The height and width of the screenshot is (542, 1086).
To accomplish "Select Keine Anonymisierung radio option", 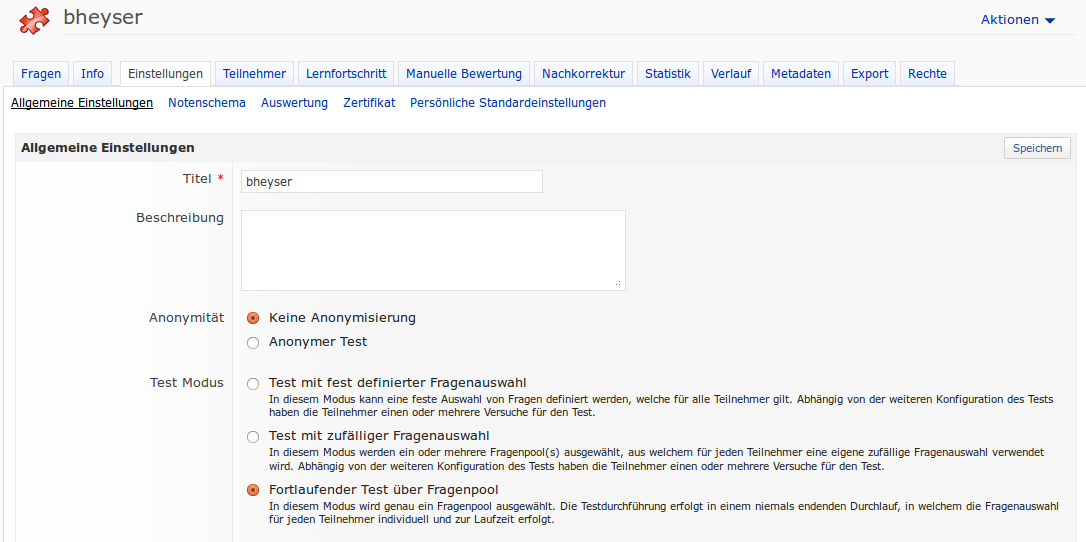I will (x=253, y=318).
